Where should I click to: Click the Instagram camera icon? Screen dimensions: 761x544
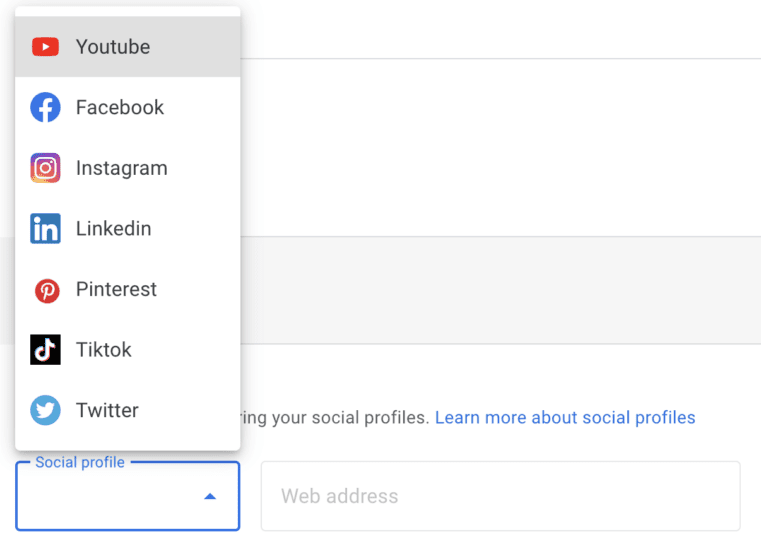click(x=45, y=168)
